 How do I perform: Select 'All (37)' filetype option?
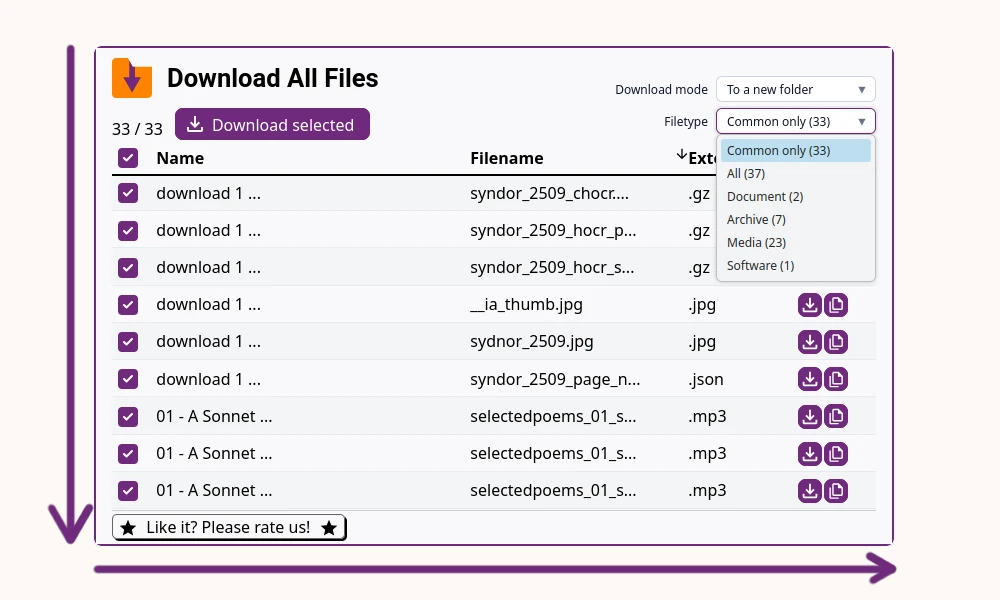pyautogui.click(x=746, y=174)
